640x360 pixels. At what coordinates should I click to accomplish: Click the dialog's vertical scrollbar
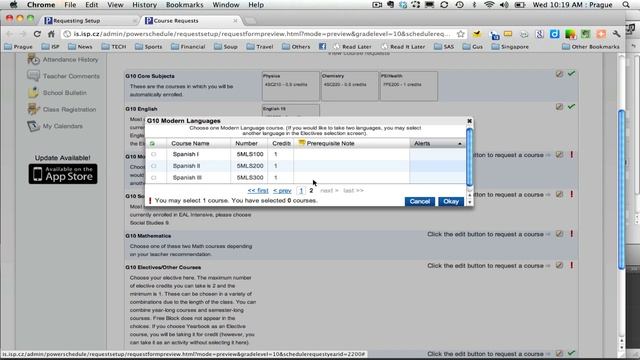click(x=469, y=157)
